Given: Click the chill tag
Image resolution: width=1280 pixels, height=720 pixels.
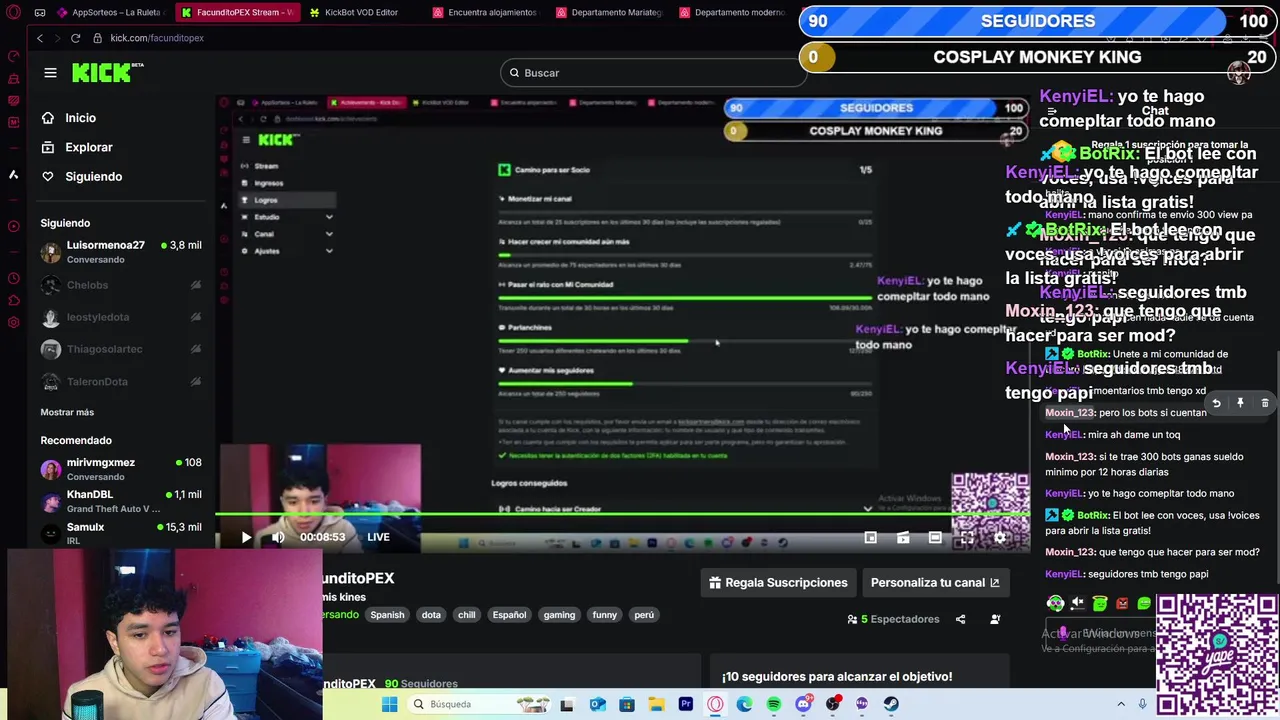Looking at the screenshot, I should (x=467, y=615).
